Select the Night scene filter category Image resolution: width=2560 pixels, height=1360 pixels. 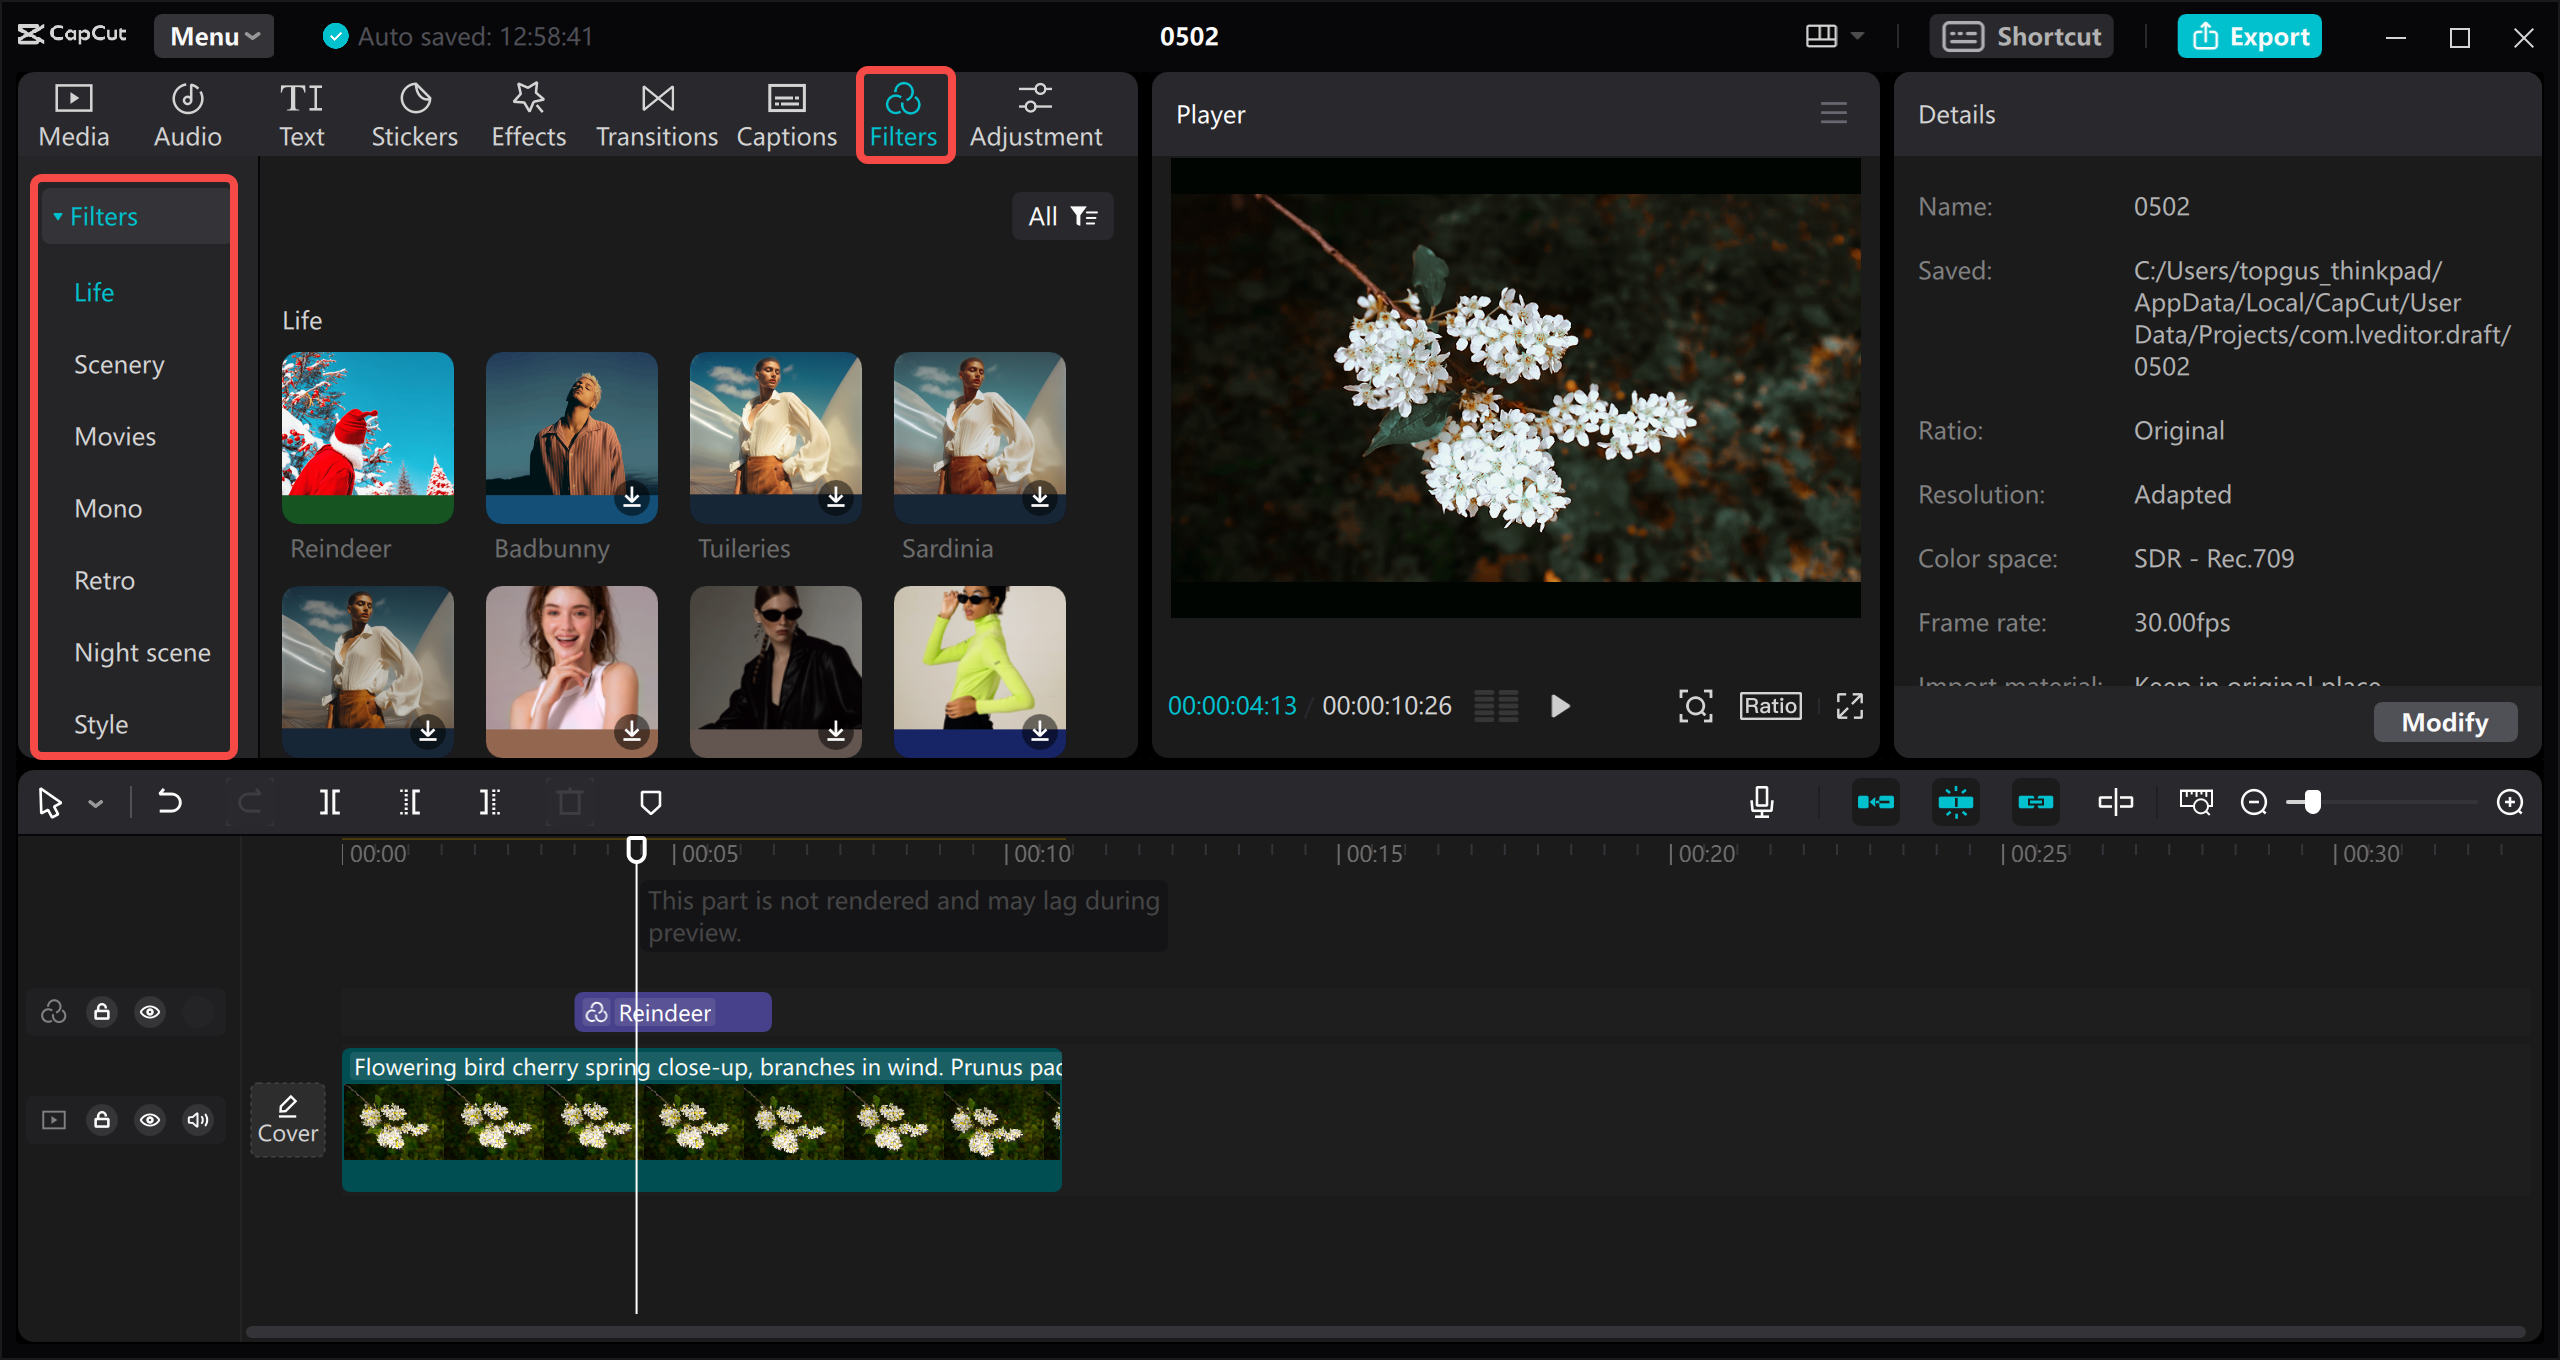(x=141, y=651)
